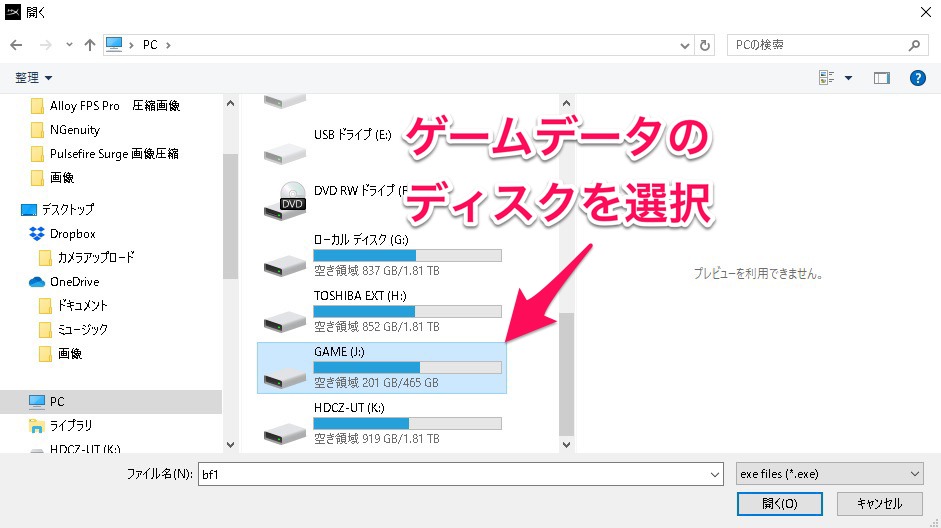Image resolution: width=941 pixels, height=528 pixels.
Task: Select PC in navigation pane
Action: 110,401
